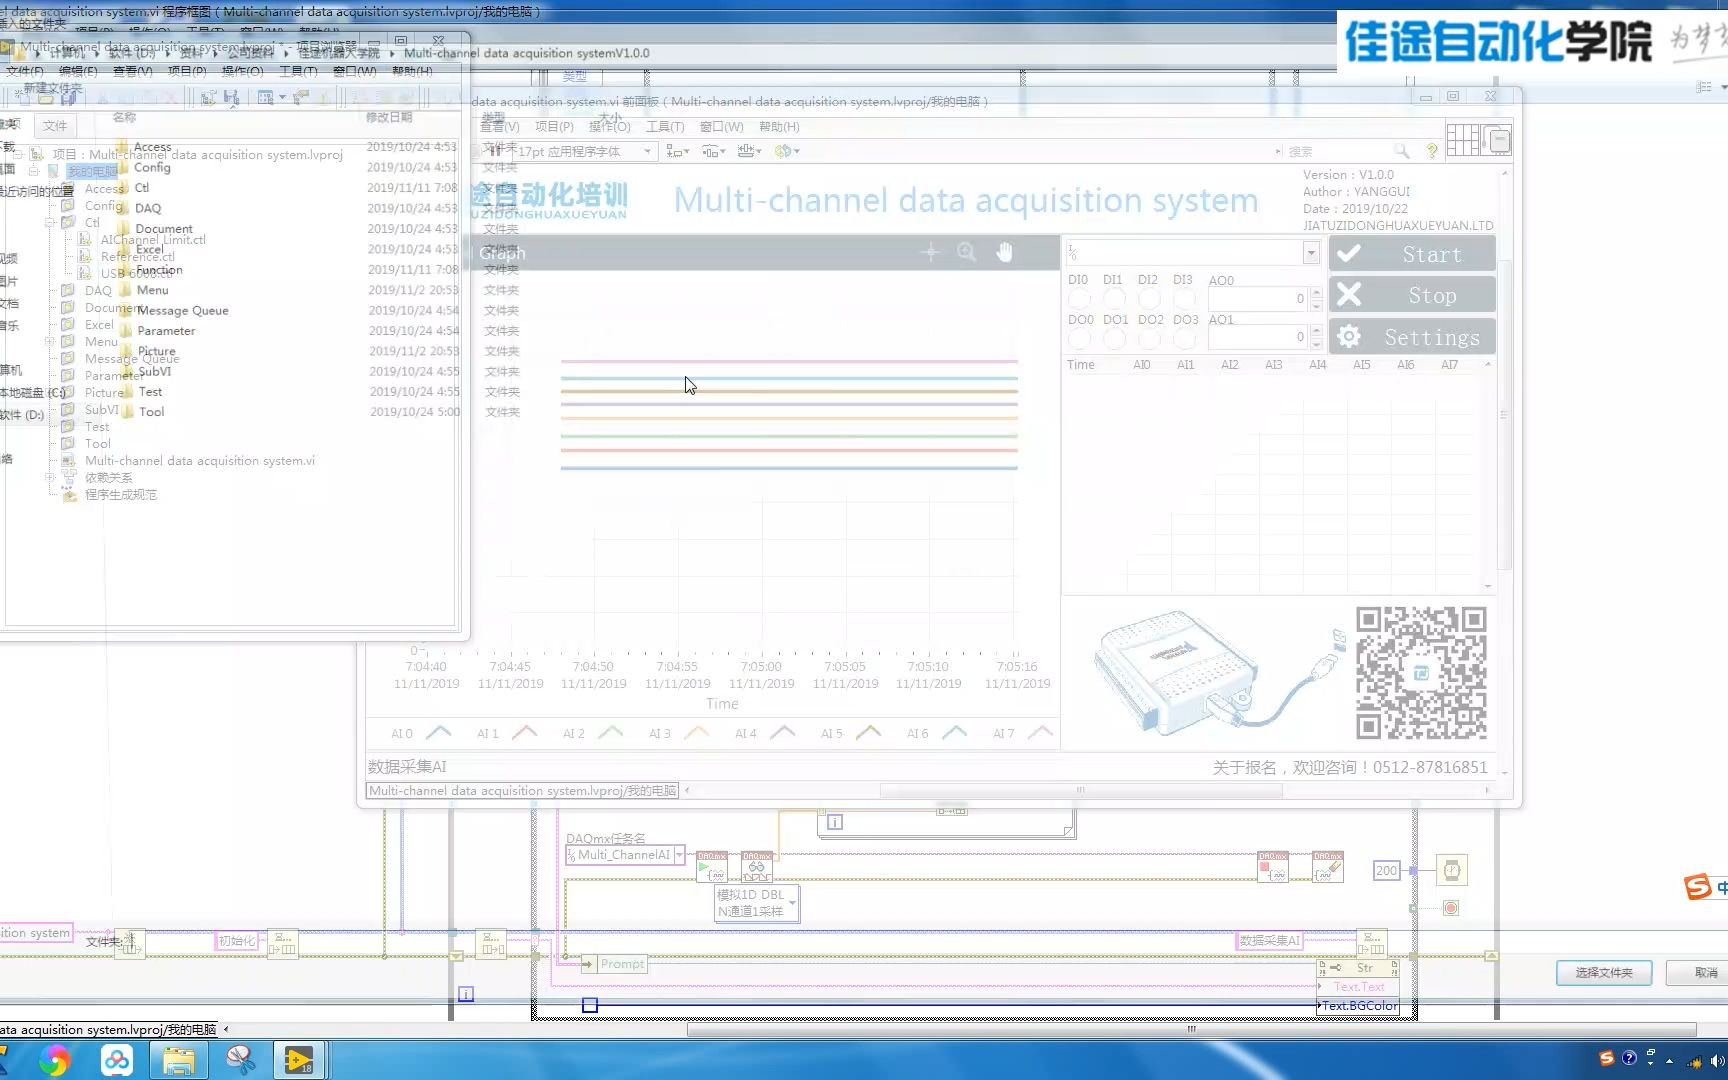1728x1080 pixels.
Task: Expand the 依赖关系 node in project tree
Action: pos(50,478)
